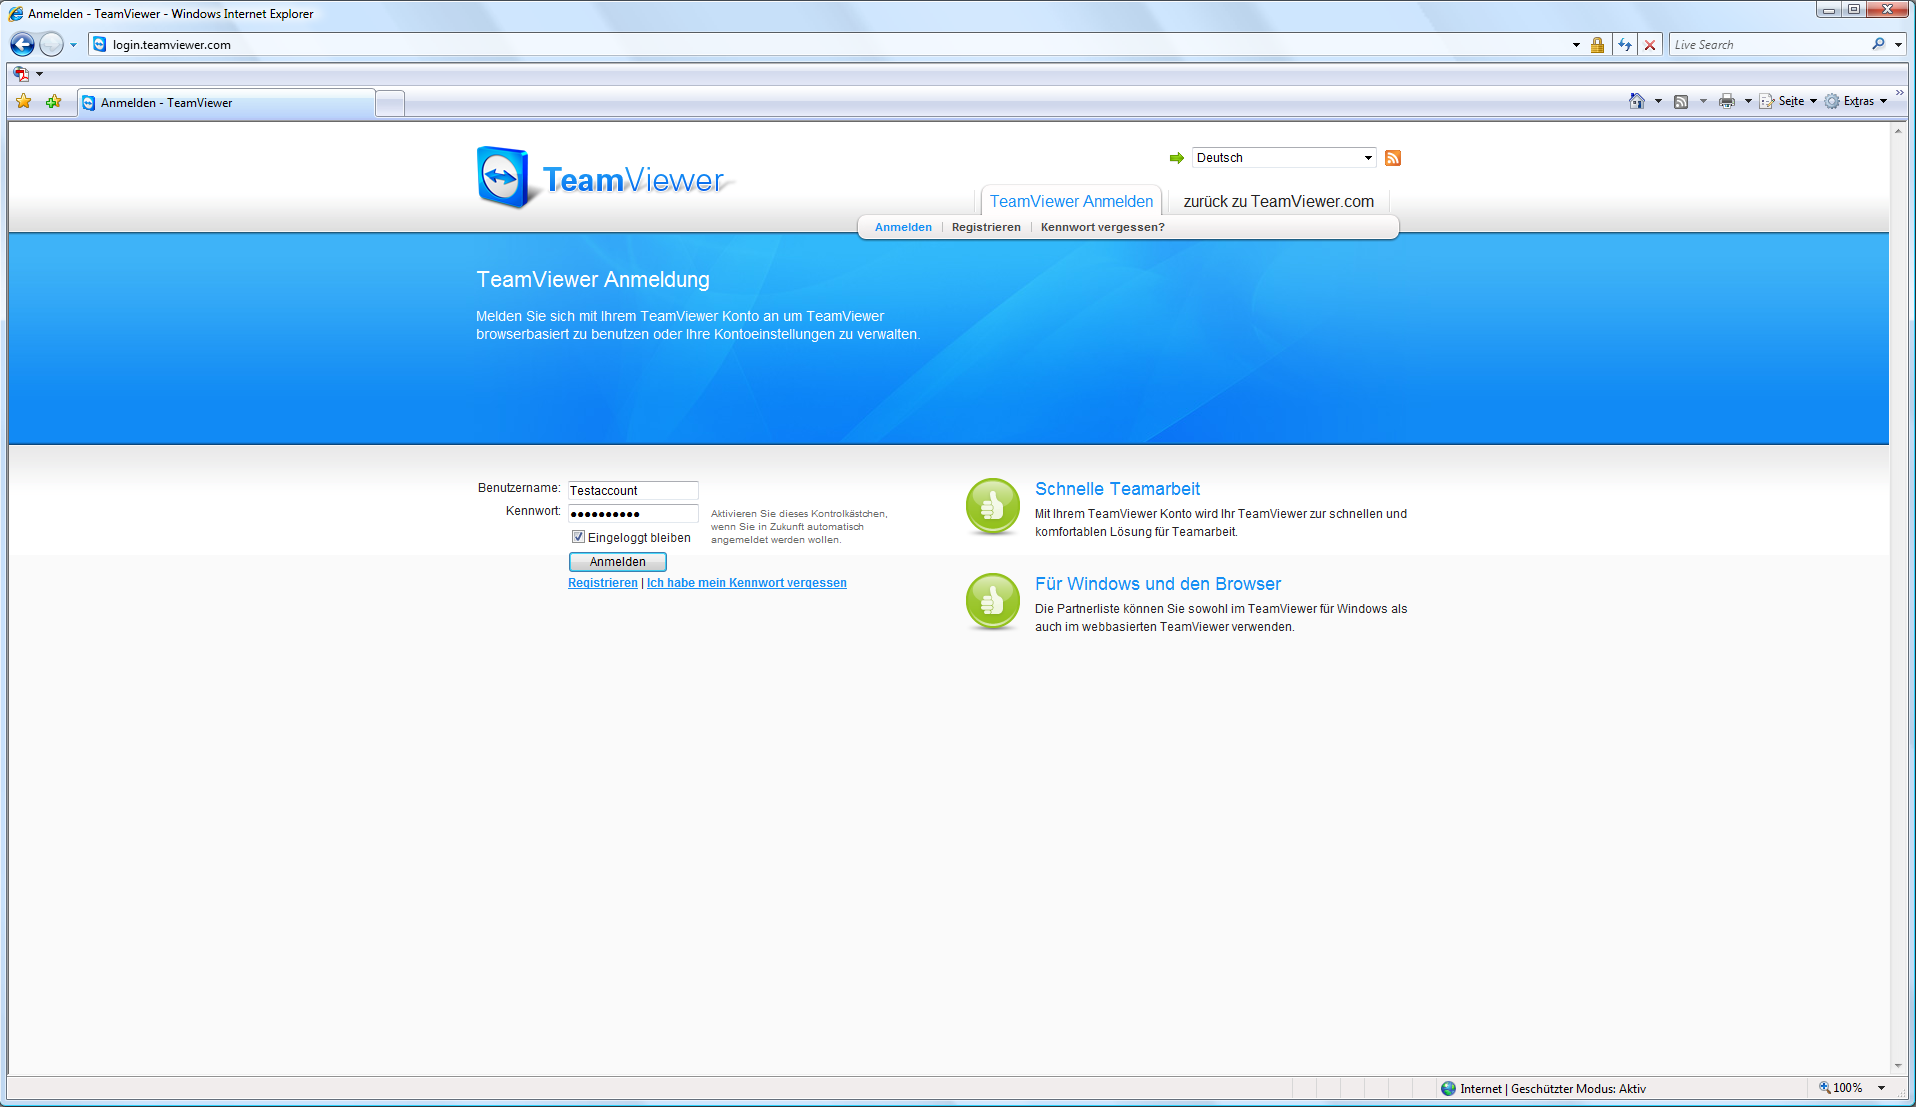
Task: Expand the Extras dropdown menu
Action: click(x=1858, y=101)
